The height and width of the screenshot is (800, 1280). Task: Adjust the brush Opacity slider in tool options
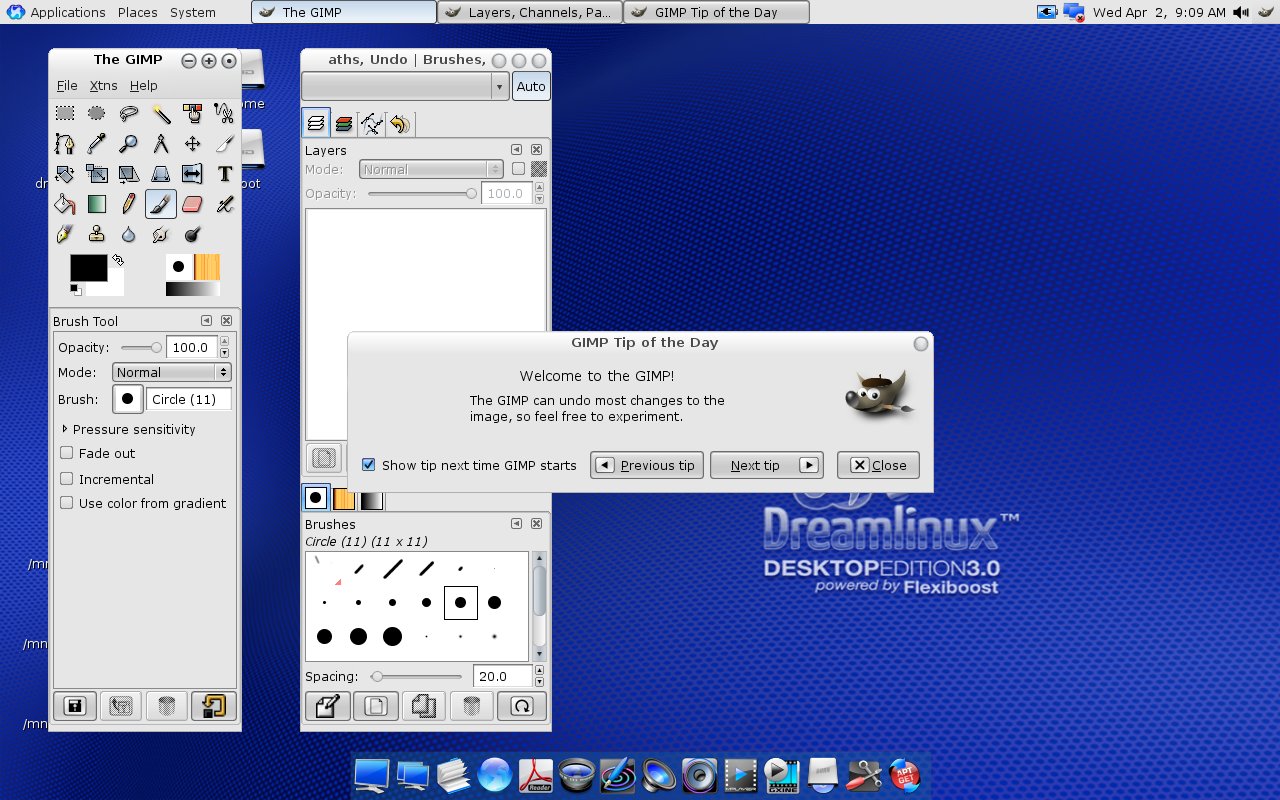(141, 347)
